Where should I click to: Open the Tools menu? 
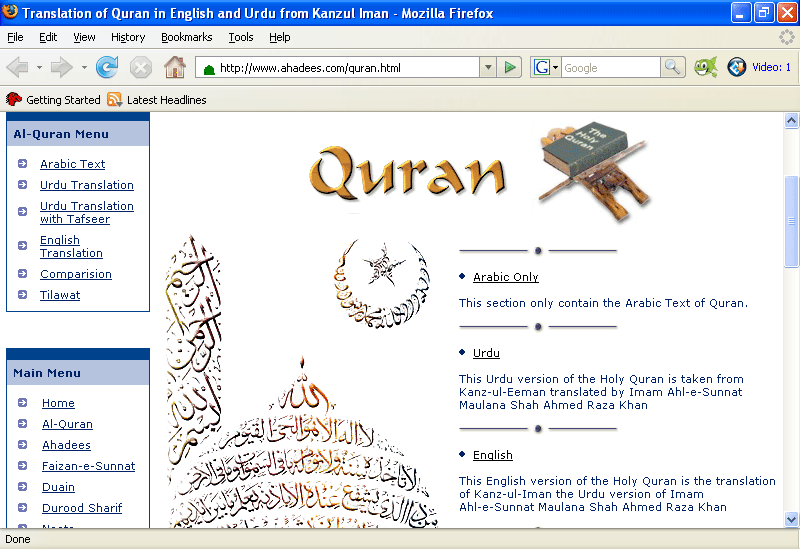241,37
